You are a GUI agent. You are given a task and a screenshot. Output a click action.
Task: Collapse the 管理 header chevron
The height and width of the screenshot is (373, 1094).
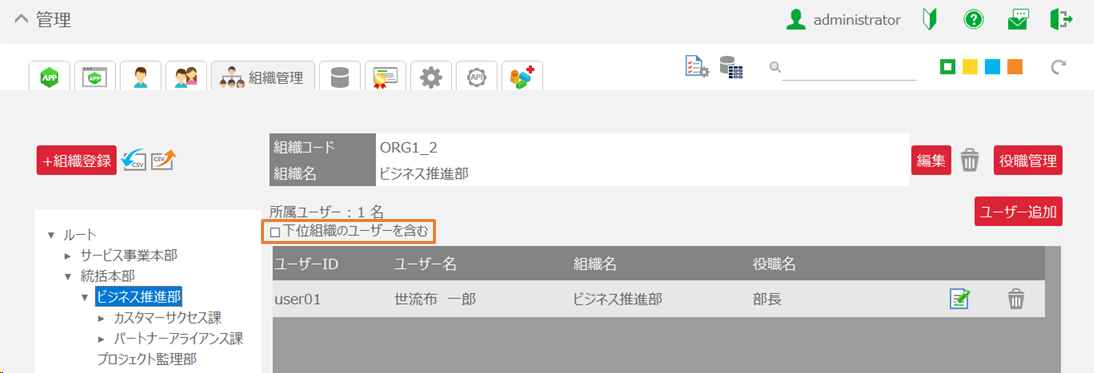pyautogui.click(x=22, y=20)
